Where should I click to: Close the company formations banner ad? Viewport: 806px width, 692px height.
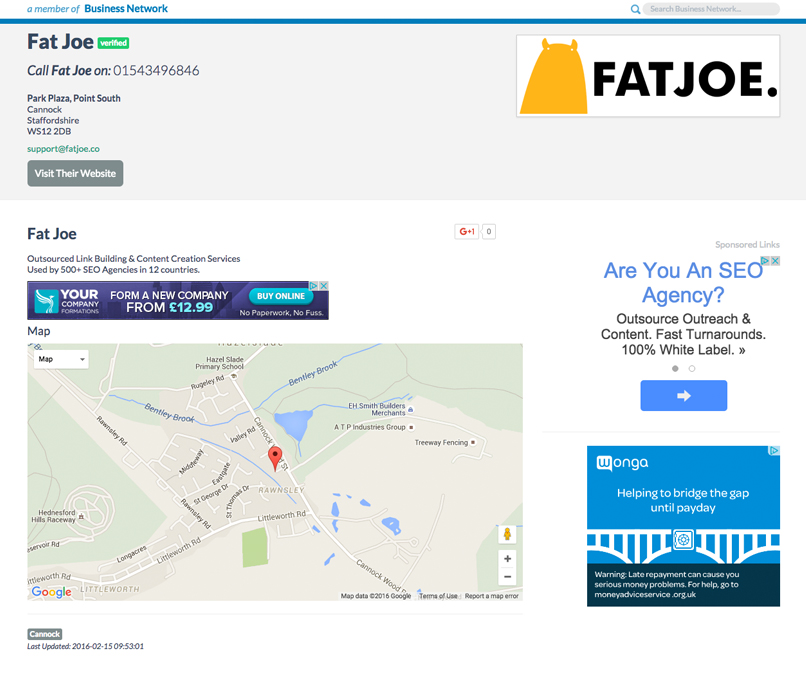(324, 285)
